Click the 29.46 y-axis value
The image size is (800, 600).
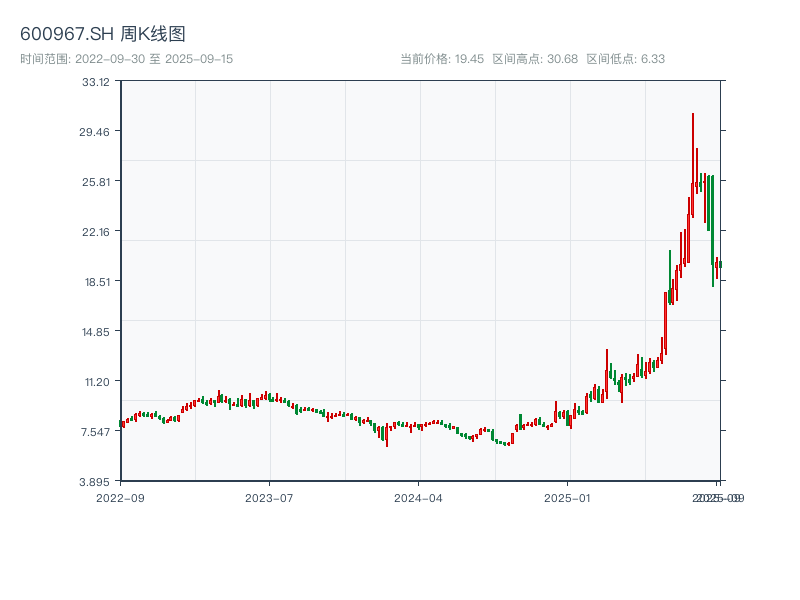coord(94,132)
